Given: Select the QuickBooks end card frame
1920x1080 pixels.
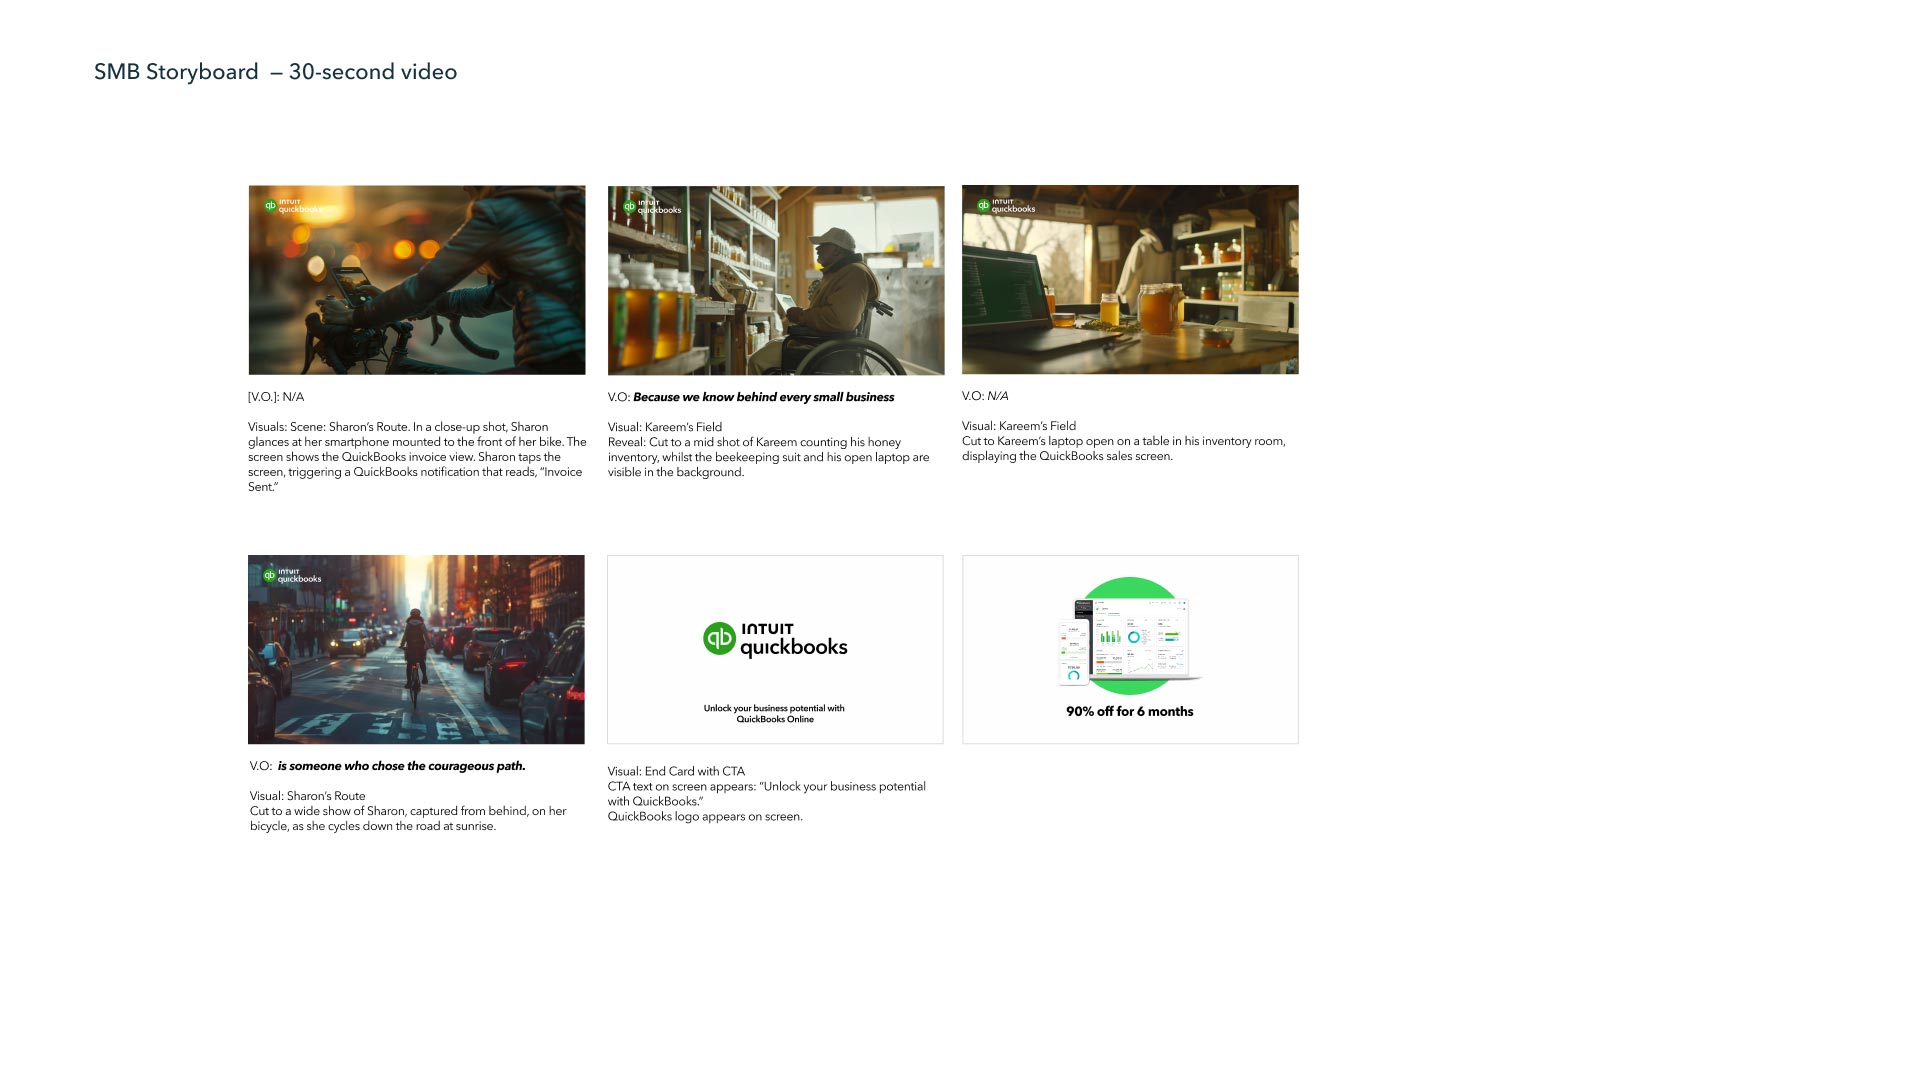Looking at the screenshot, I should [775, 649].
